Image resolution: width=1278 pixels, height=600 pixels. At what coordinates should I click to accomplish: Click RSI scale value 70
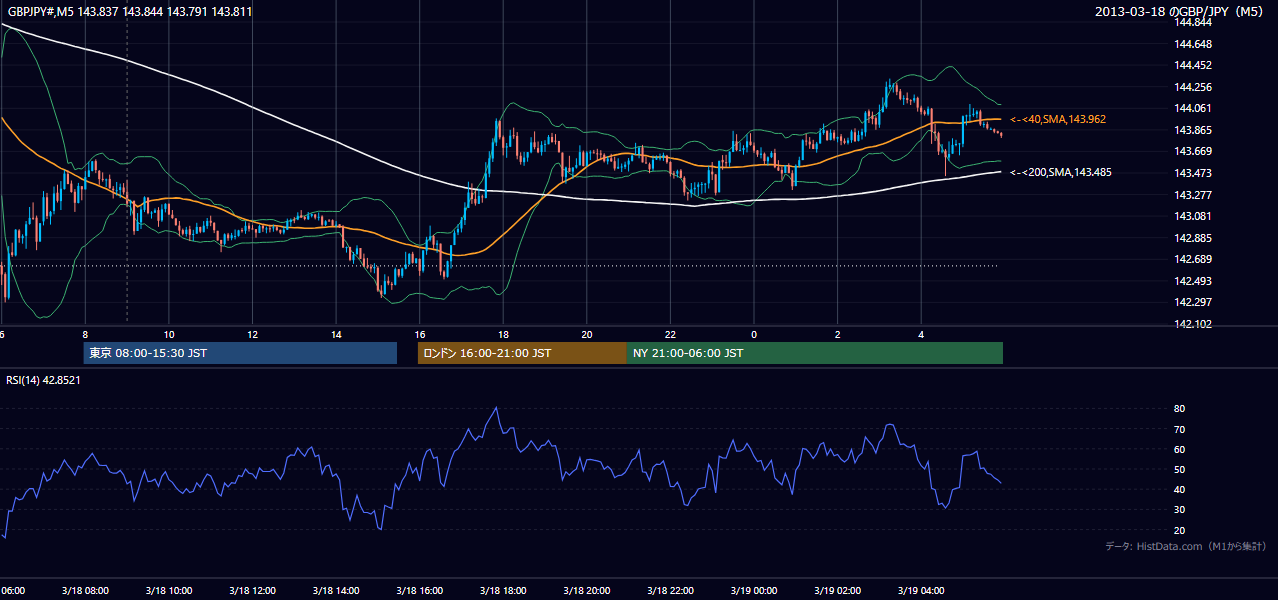(x=1179, y=429)
